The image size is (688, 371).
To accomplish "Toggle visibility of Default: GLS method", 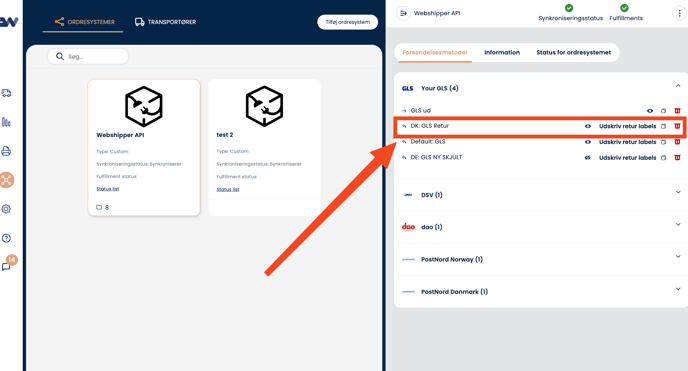I will (588, 142).
